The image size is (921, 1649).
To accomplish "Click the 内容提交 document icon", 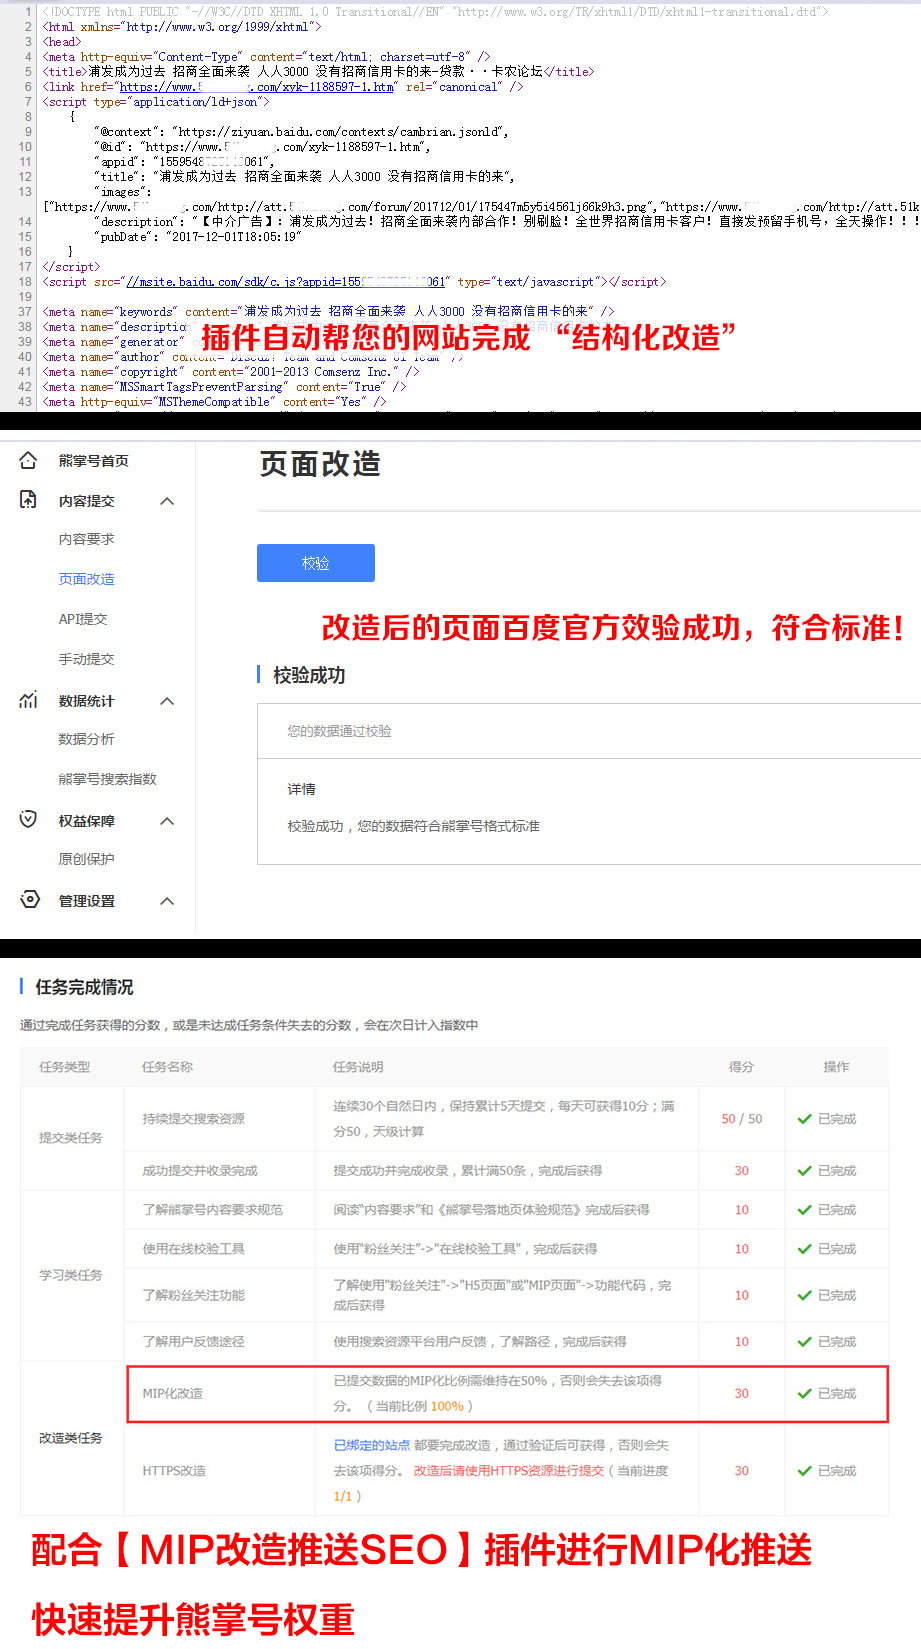I will point(28,500).
